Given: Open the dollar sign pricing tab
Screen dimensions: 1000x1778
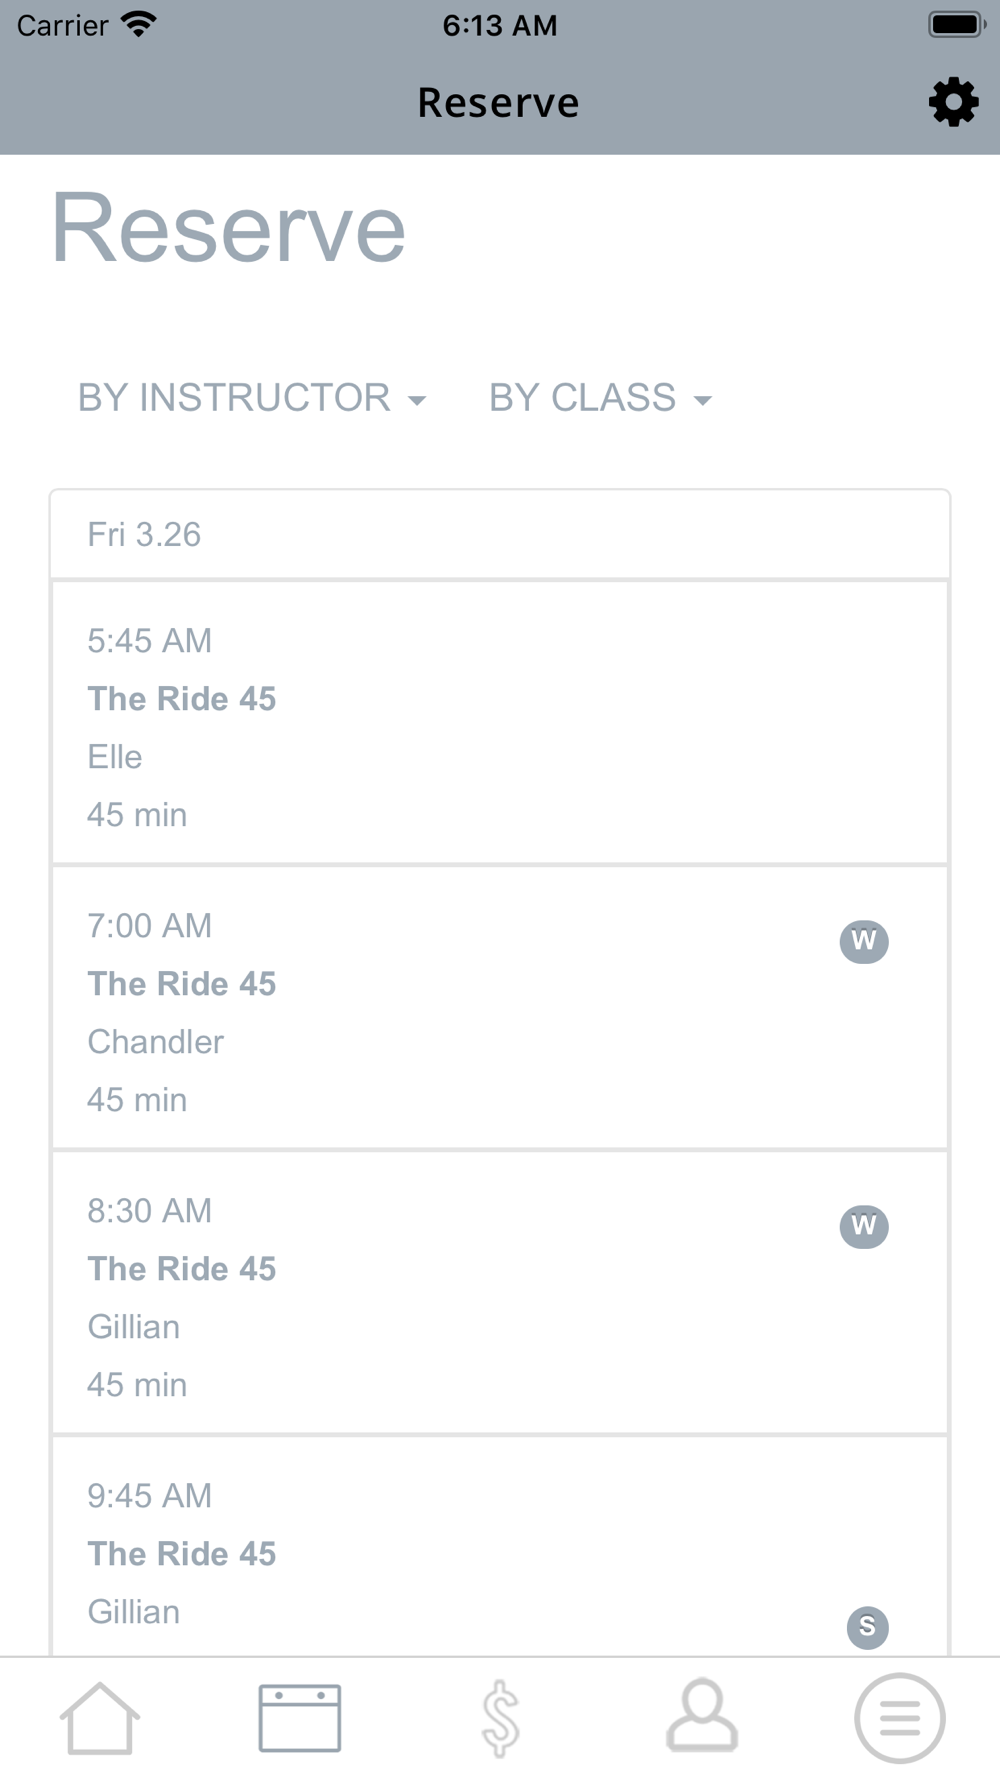Looking at the screenshot, I should coord(500,1718).
